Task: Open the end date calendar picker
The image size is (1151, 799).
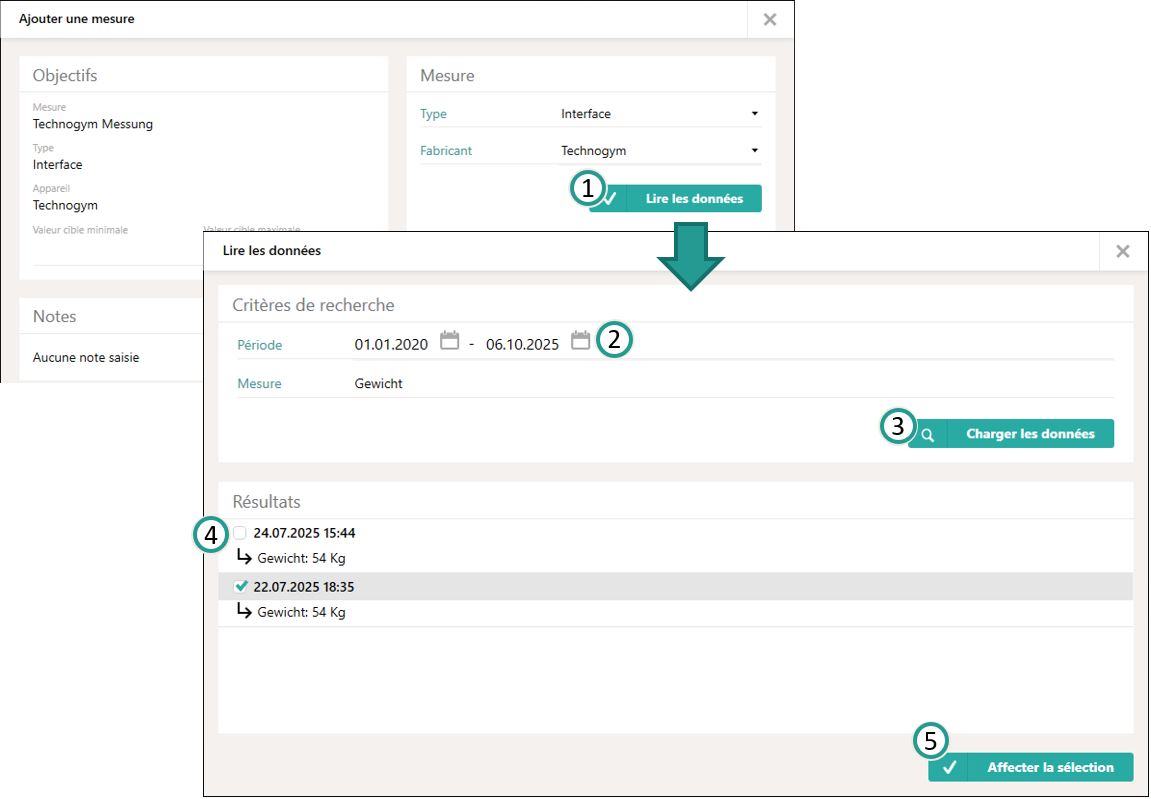Action: tap(580, 341)
